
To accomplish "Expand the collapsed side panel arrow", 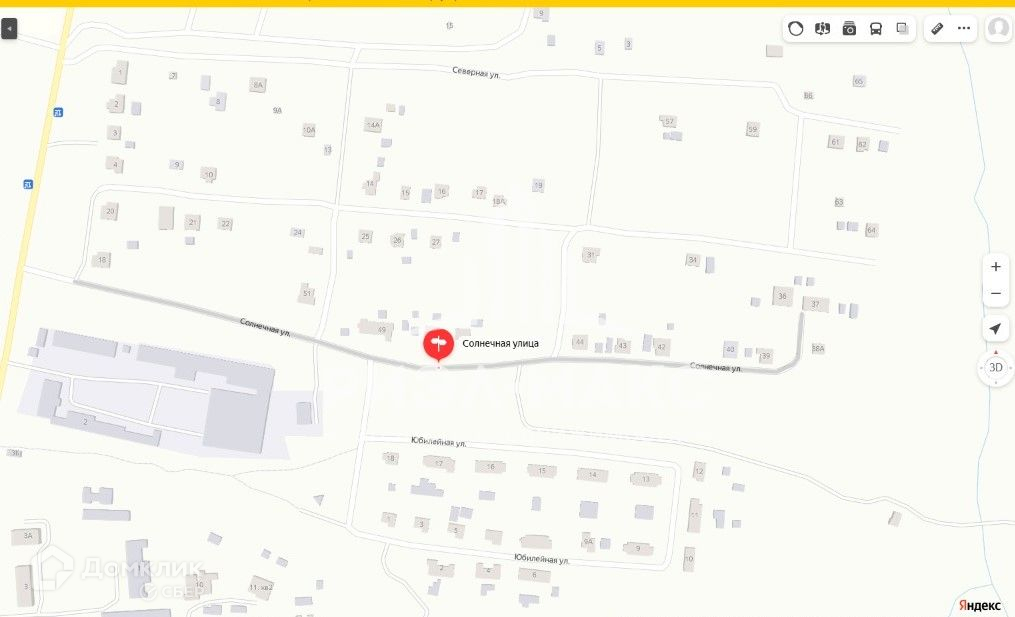I will [9, 28].
